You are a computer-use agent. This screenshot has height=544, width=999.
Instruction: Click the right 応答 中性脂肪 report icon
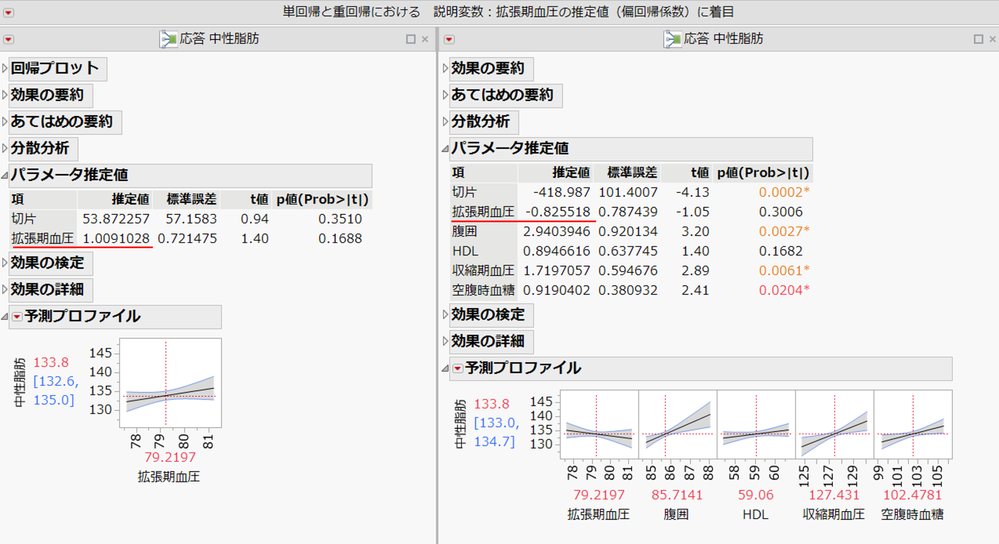[x=673, y=39]
